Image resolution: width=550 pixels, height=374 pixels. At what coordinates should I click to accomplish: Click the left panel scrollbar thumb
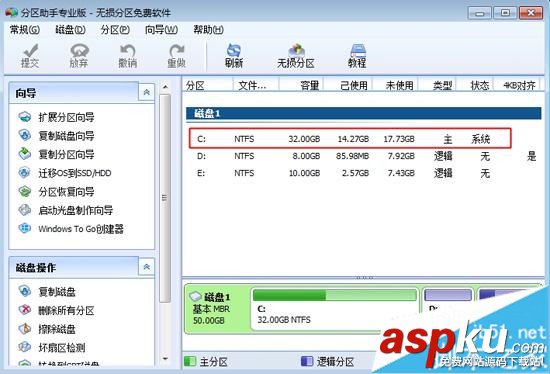click(165, 198)
